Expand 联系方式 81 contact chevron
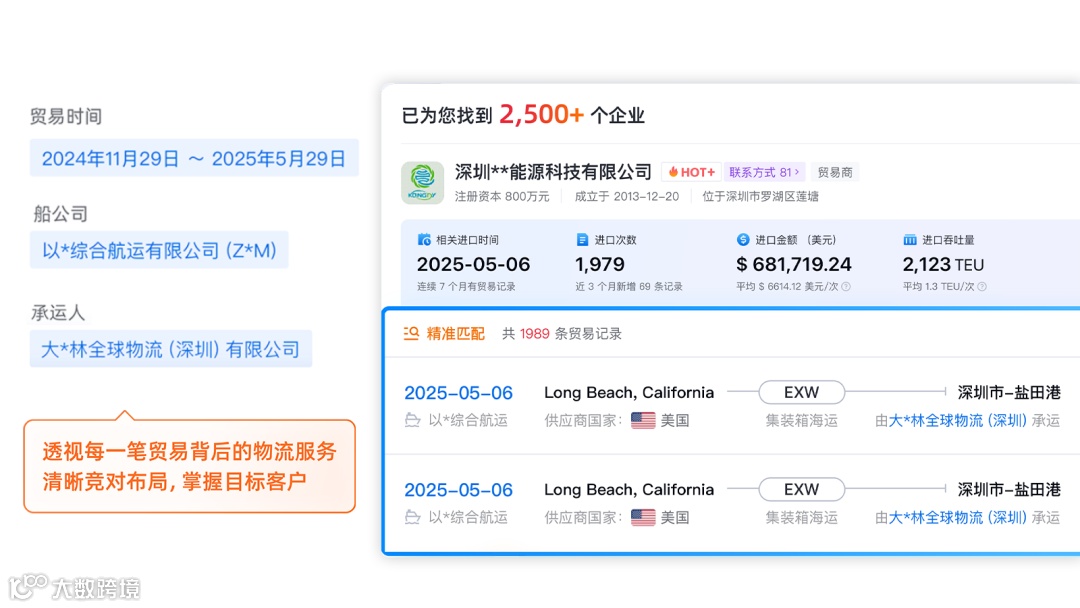The width and height of the screenshot is (1080, 608). 797,172
